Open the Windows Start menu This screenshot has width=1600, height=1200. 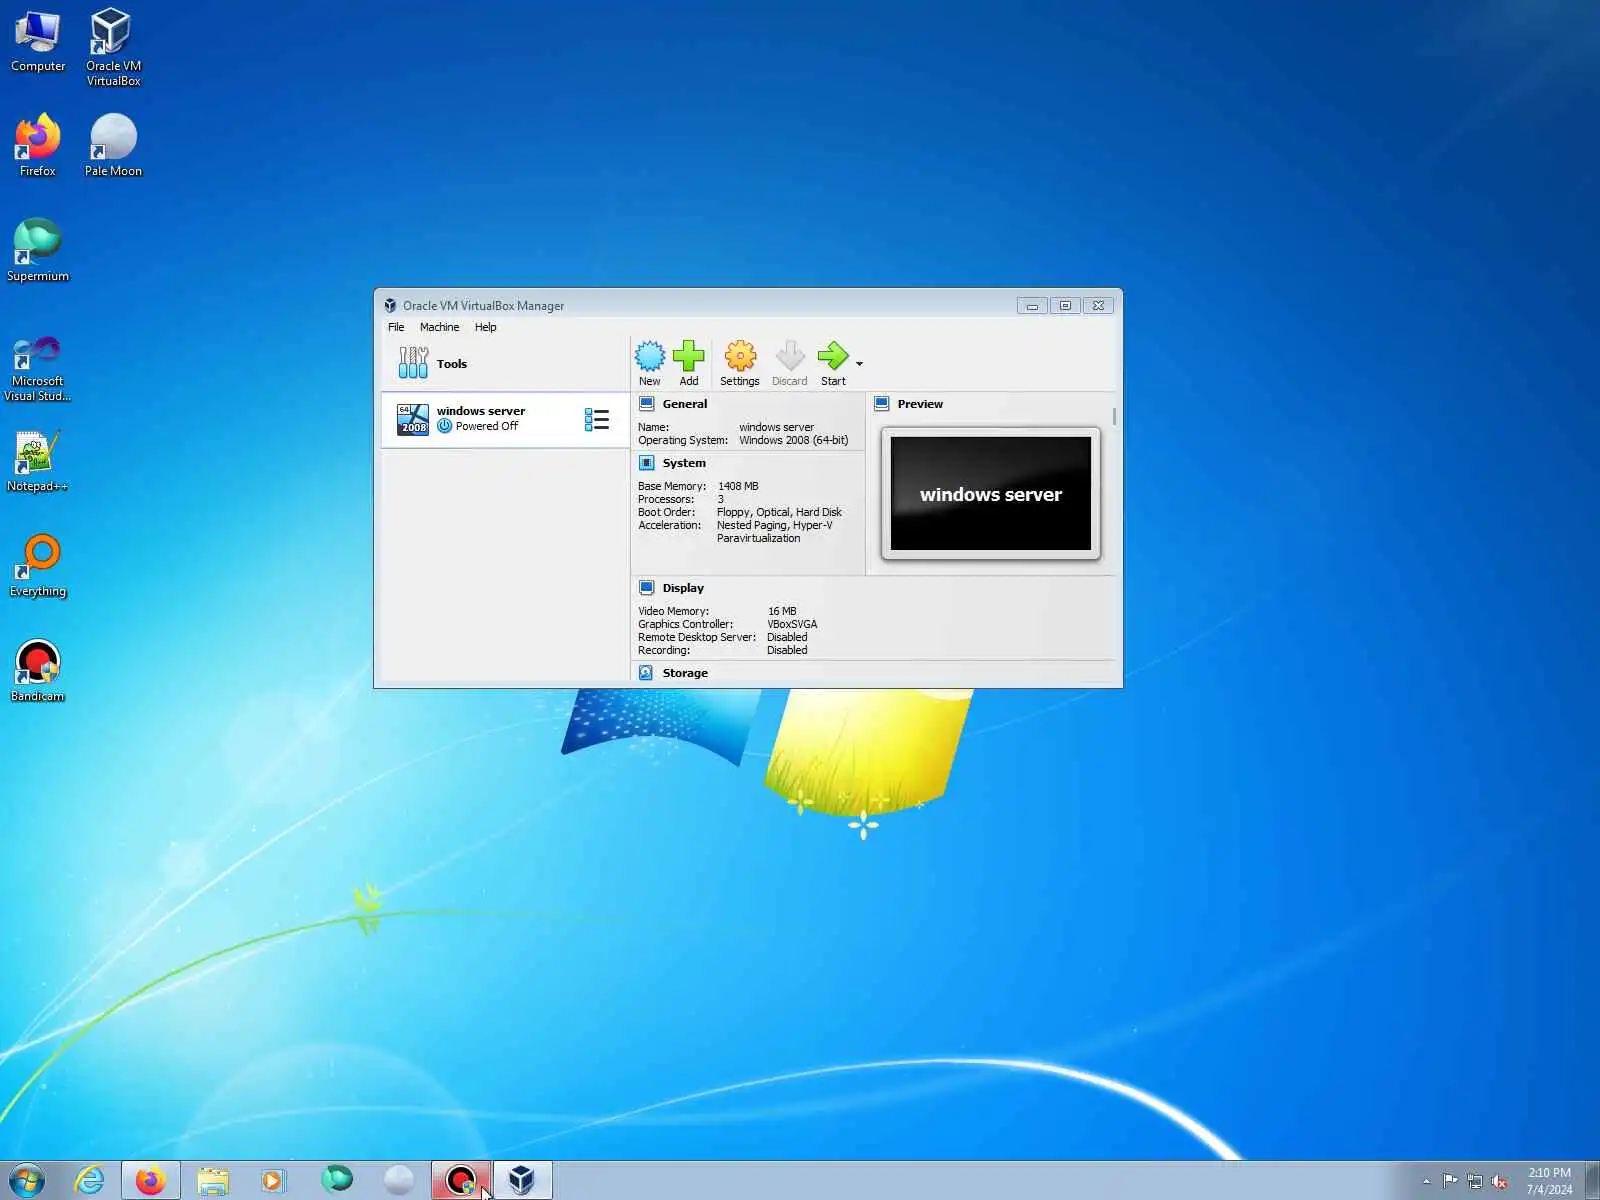pyautogui.click(x=27, y=1180)
